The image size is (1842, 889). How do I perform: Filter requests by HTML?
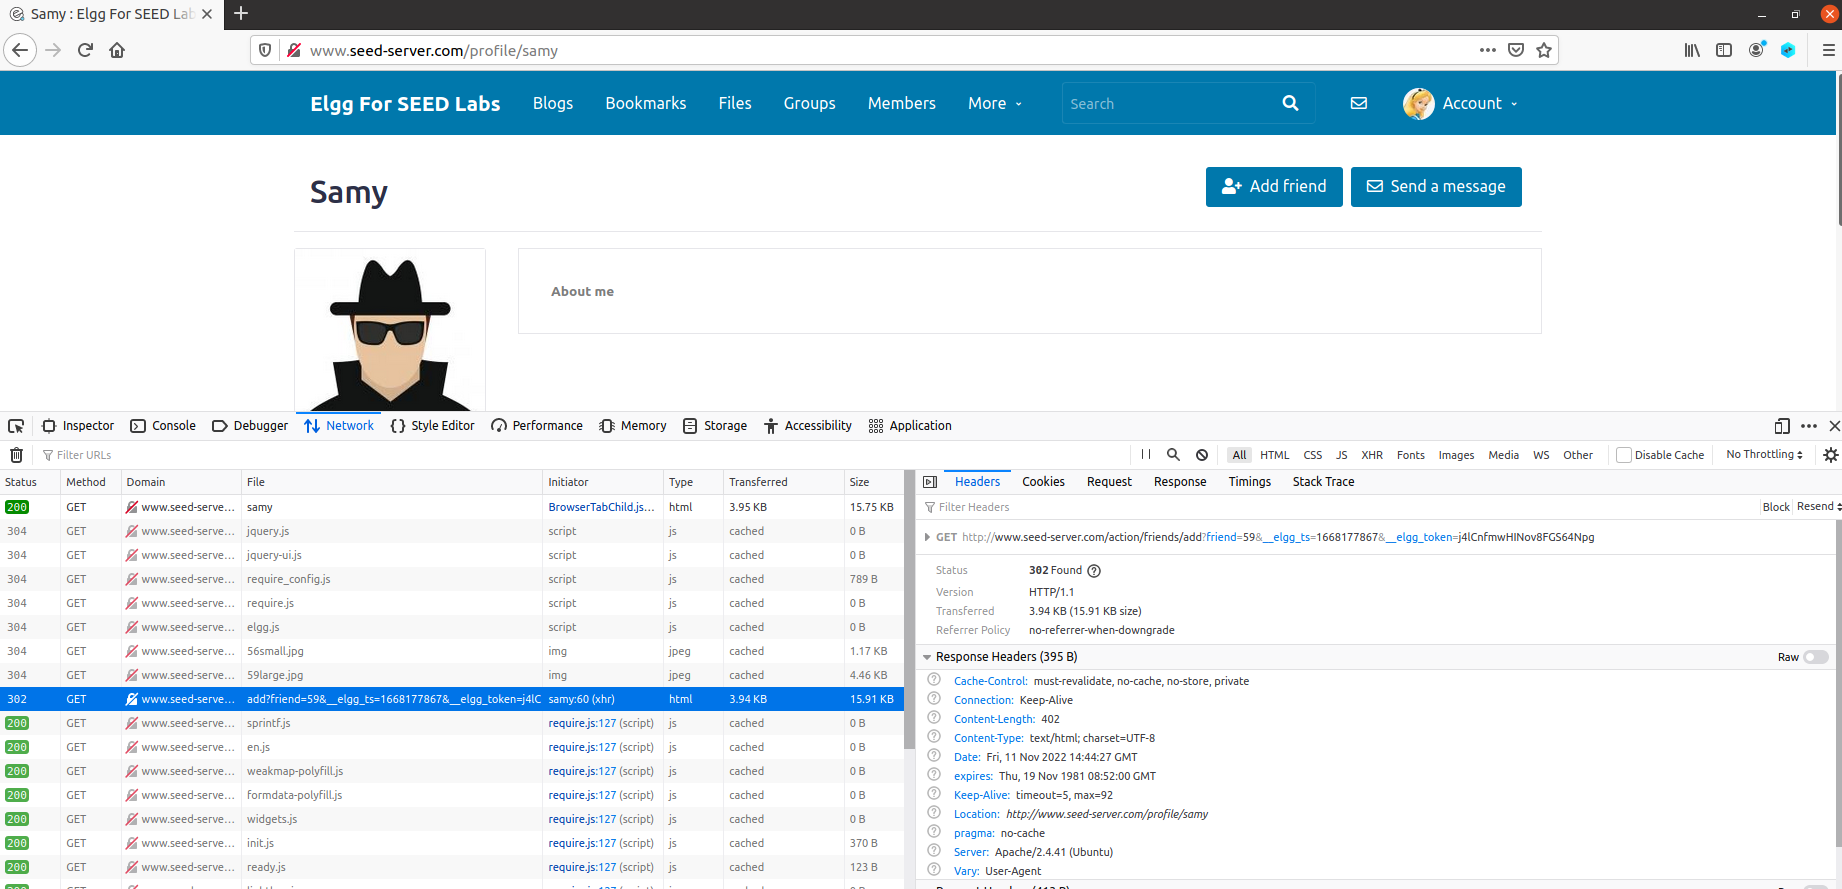pyautogui.click(x=1275, y=455)
